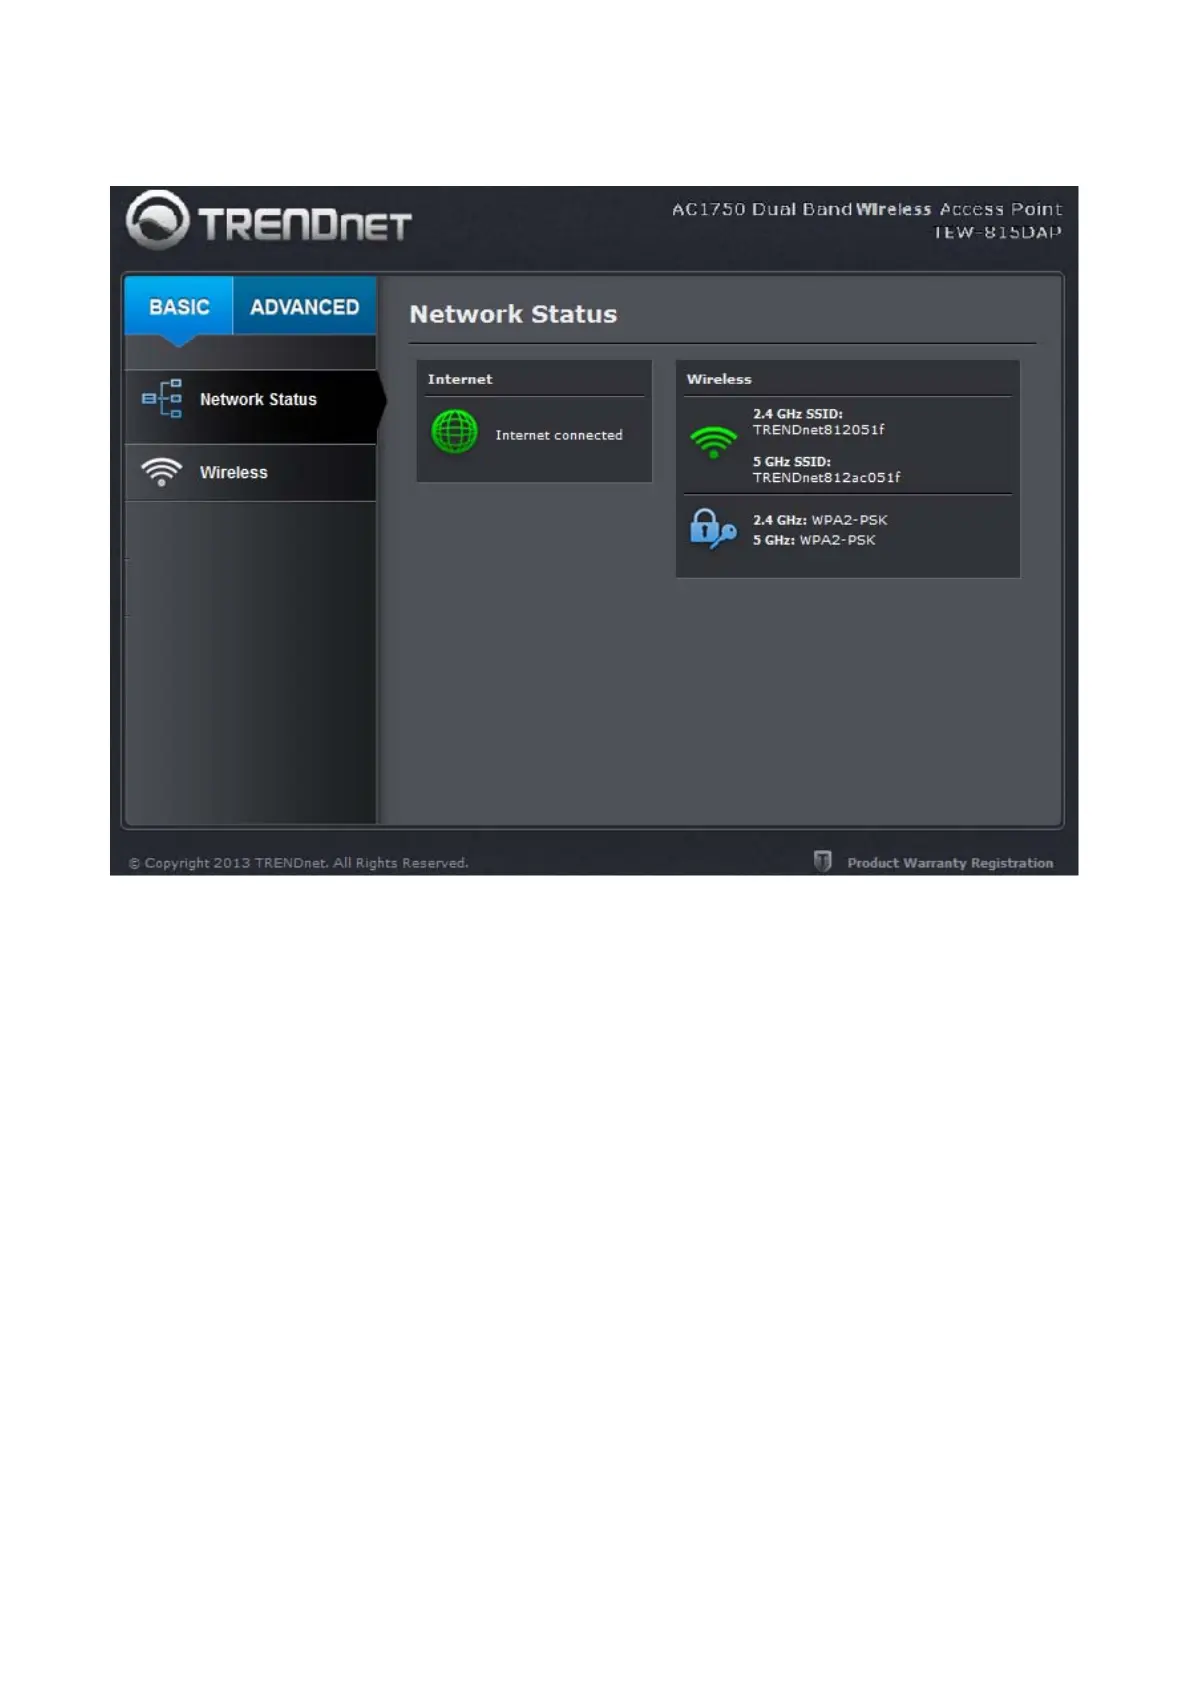Click the green globe Internet icon
Image resolution: width=1190 pixels, height=1684 pixels.
coord(454,432)
